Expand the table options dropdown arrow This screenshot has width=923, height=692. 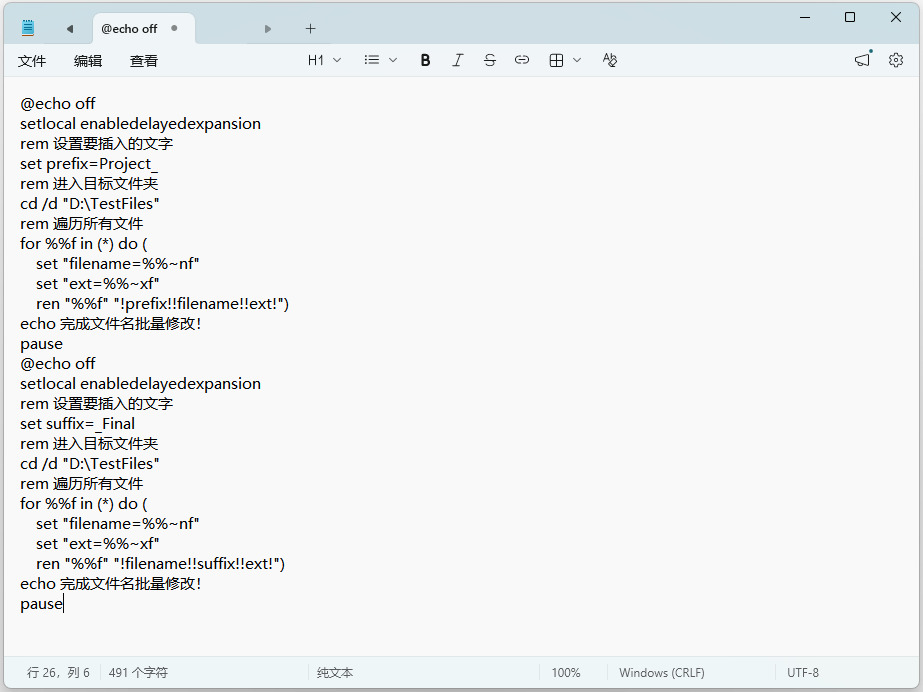tap(577, 60)
